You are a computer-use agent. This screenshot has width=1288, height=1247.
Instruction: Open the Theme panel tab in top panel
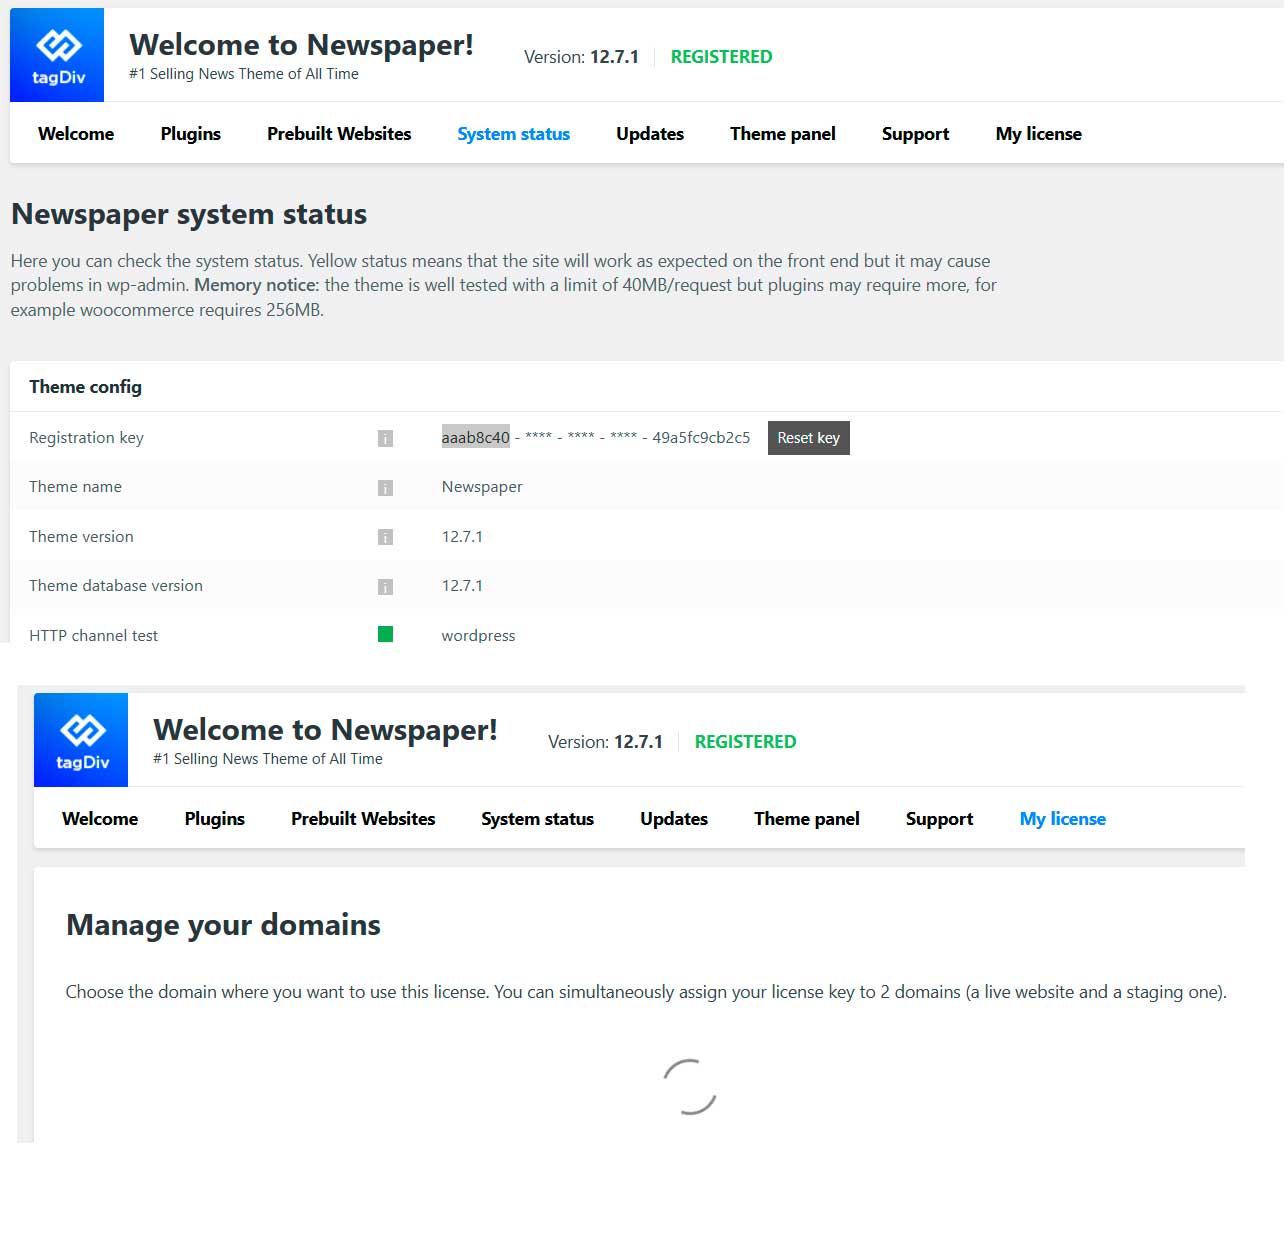tap(783, 134)
